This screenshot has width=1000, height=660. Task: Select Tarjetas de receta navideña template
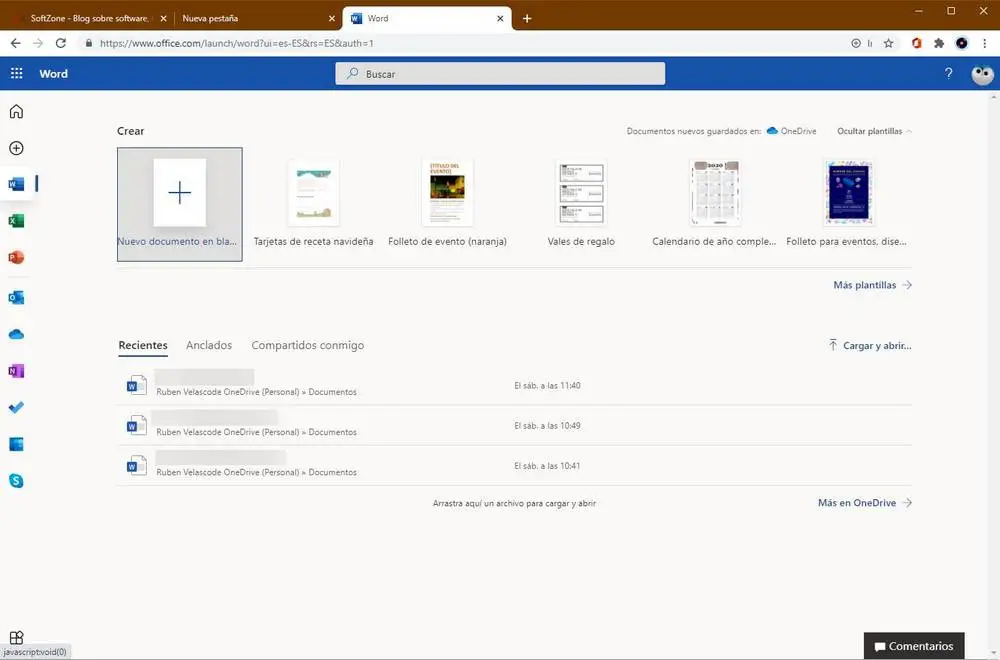pos(313,204)
